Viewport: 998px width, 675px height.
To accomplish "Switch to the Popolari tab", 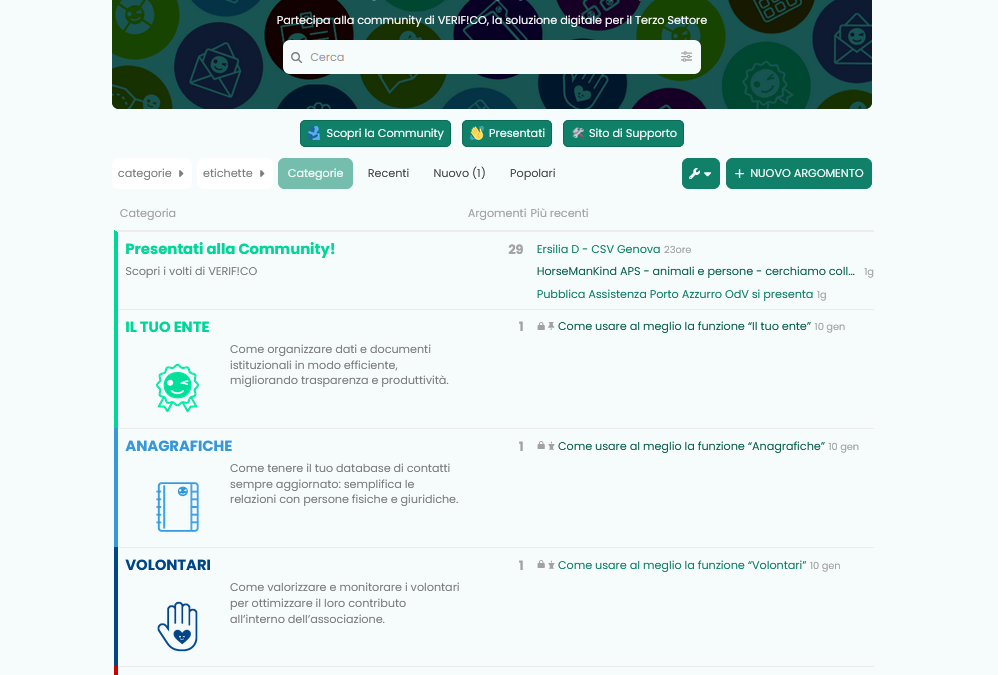I will [x=533, y=174].
